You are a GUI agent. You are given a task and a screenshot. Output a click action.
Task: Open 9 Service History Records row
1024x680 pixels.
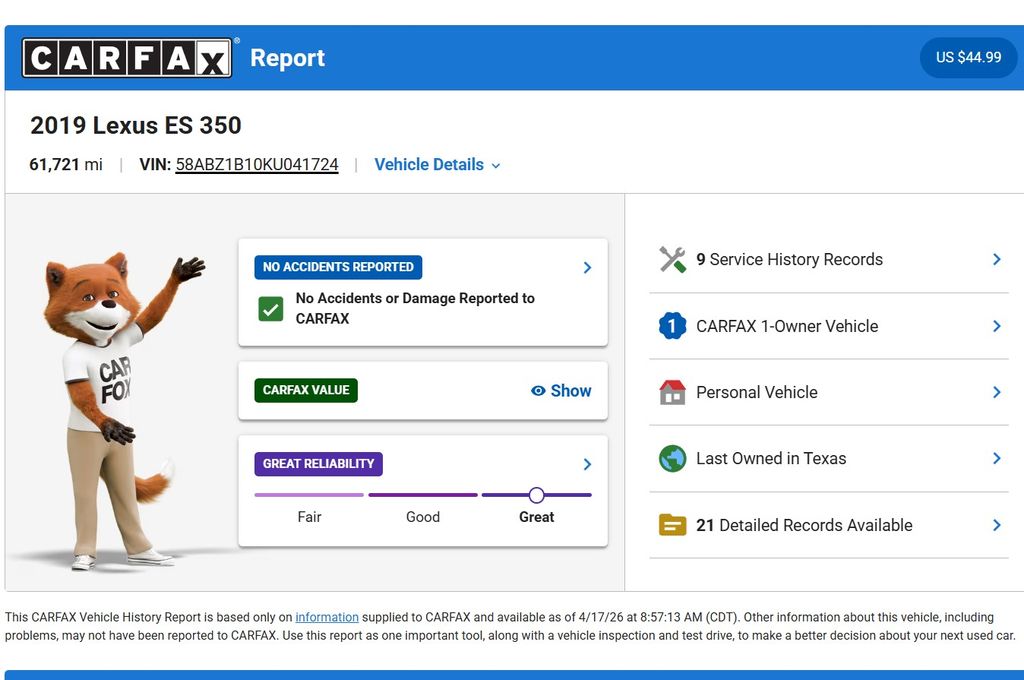point(828,260)
